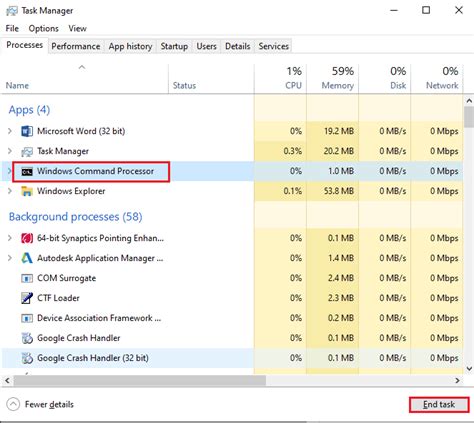The height and width of the screenshot is (423, 474).
Task: Expand the Autodesk Application Manager entry
Action: click(x=10, y=258)
